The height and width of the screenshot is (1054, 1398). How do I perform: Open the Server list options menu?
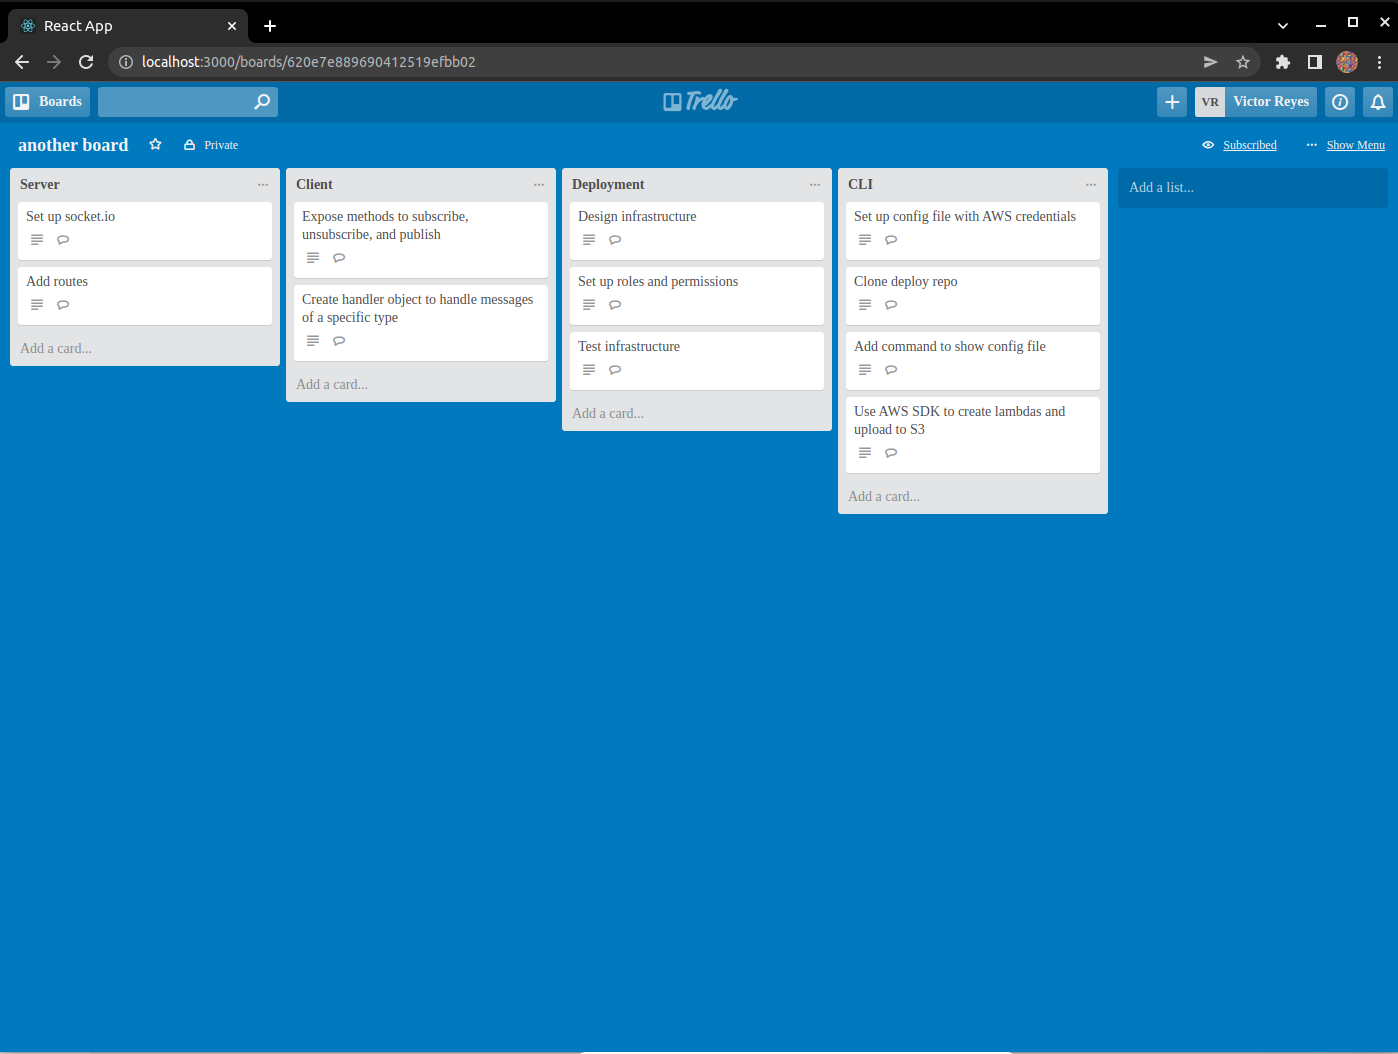(263, 185)
